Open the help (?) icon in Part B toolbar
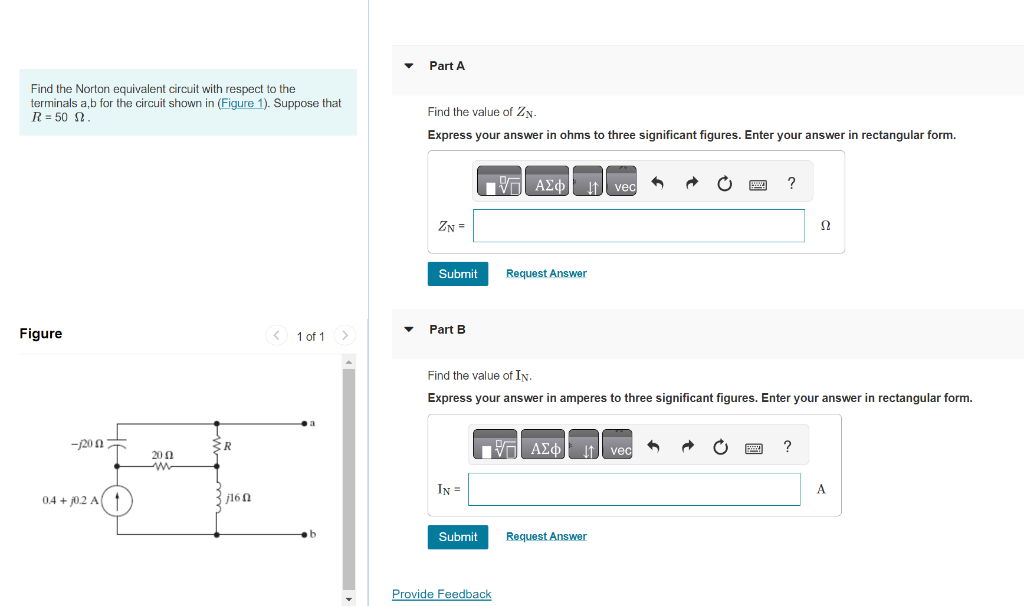 click(x=787, y=446)
